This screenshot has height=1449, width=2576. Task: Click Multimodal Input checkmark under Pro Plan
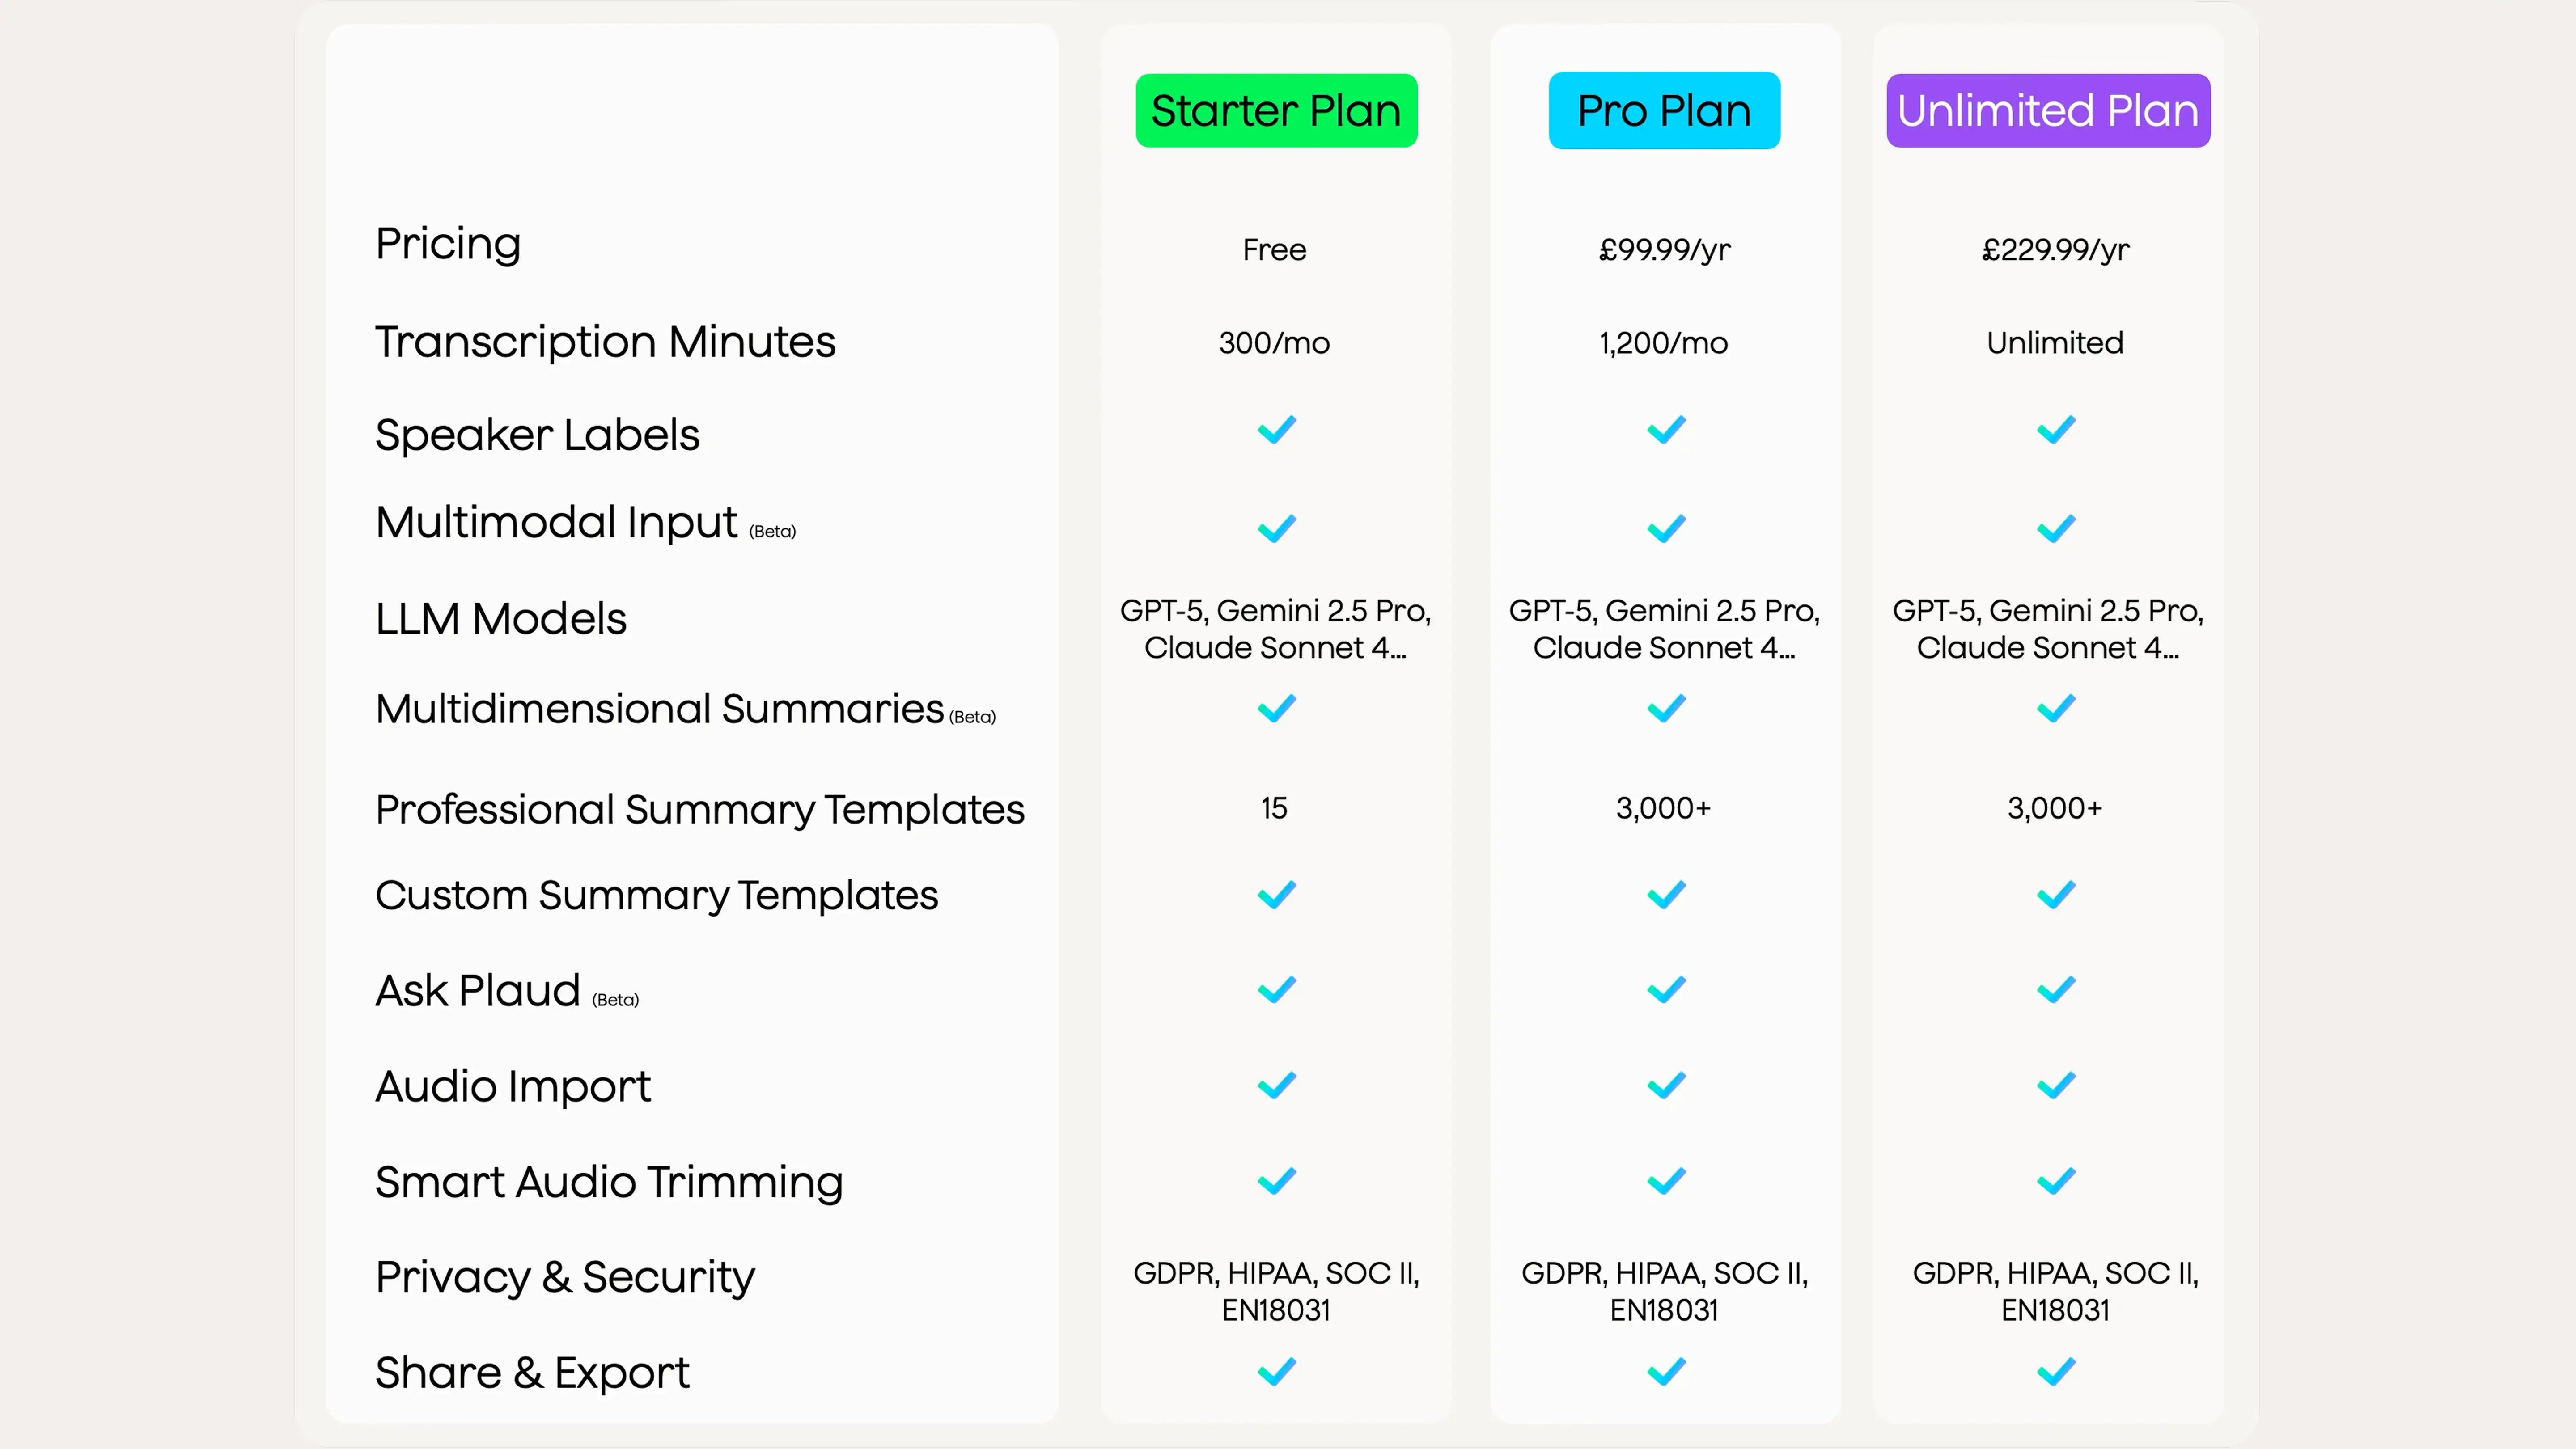point(1666,527)
